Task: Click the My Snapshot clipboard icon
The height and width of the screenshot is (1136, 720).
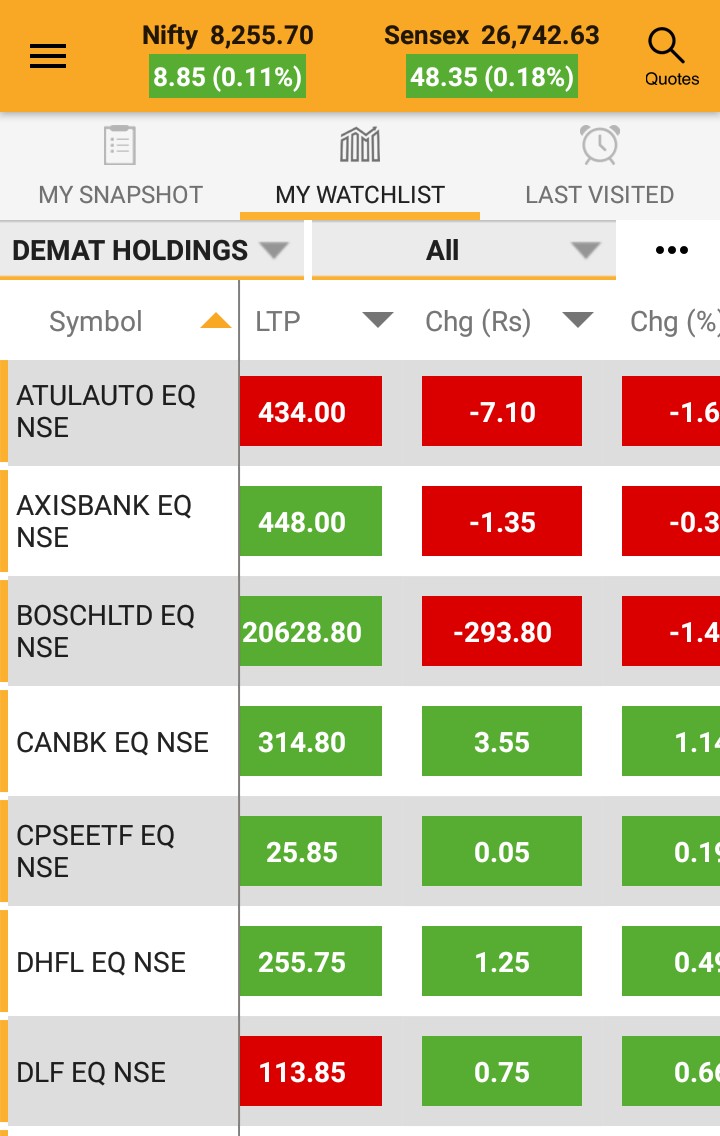Action: 119,146
